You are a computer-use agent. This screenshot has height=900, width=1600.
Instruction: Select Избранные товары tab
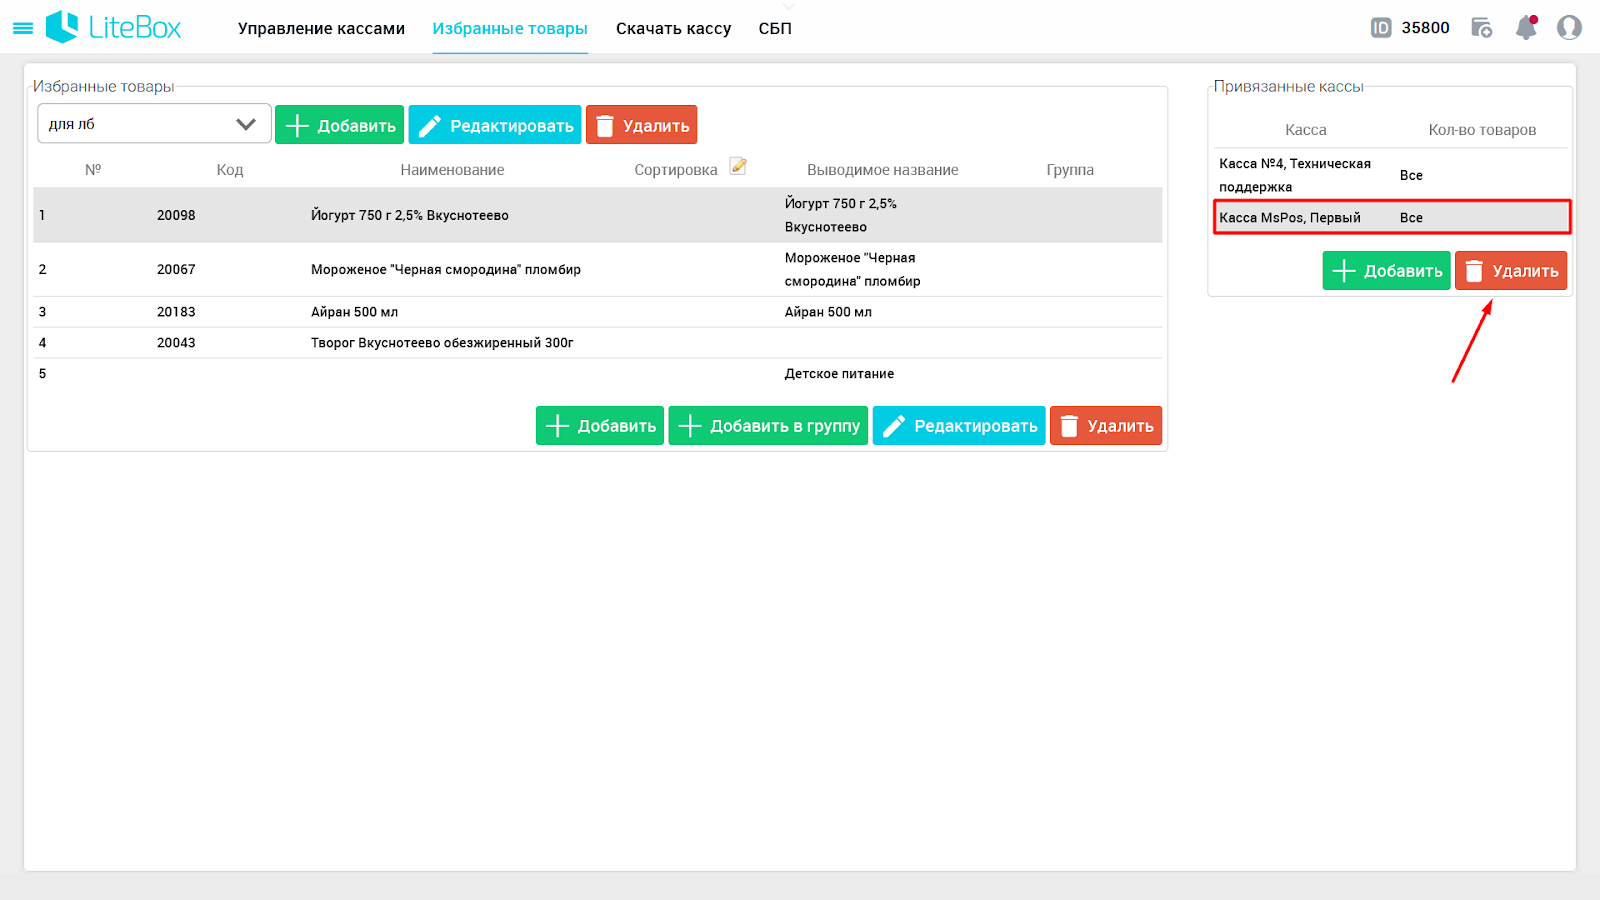pyautogui.click(x=510, y=28)
